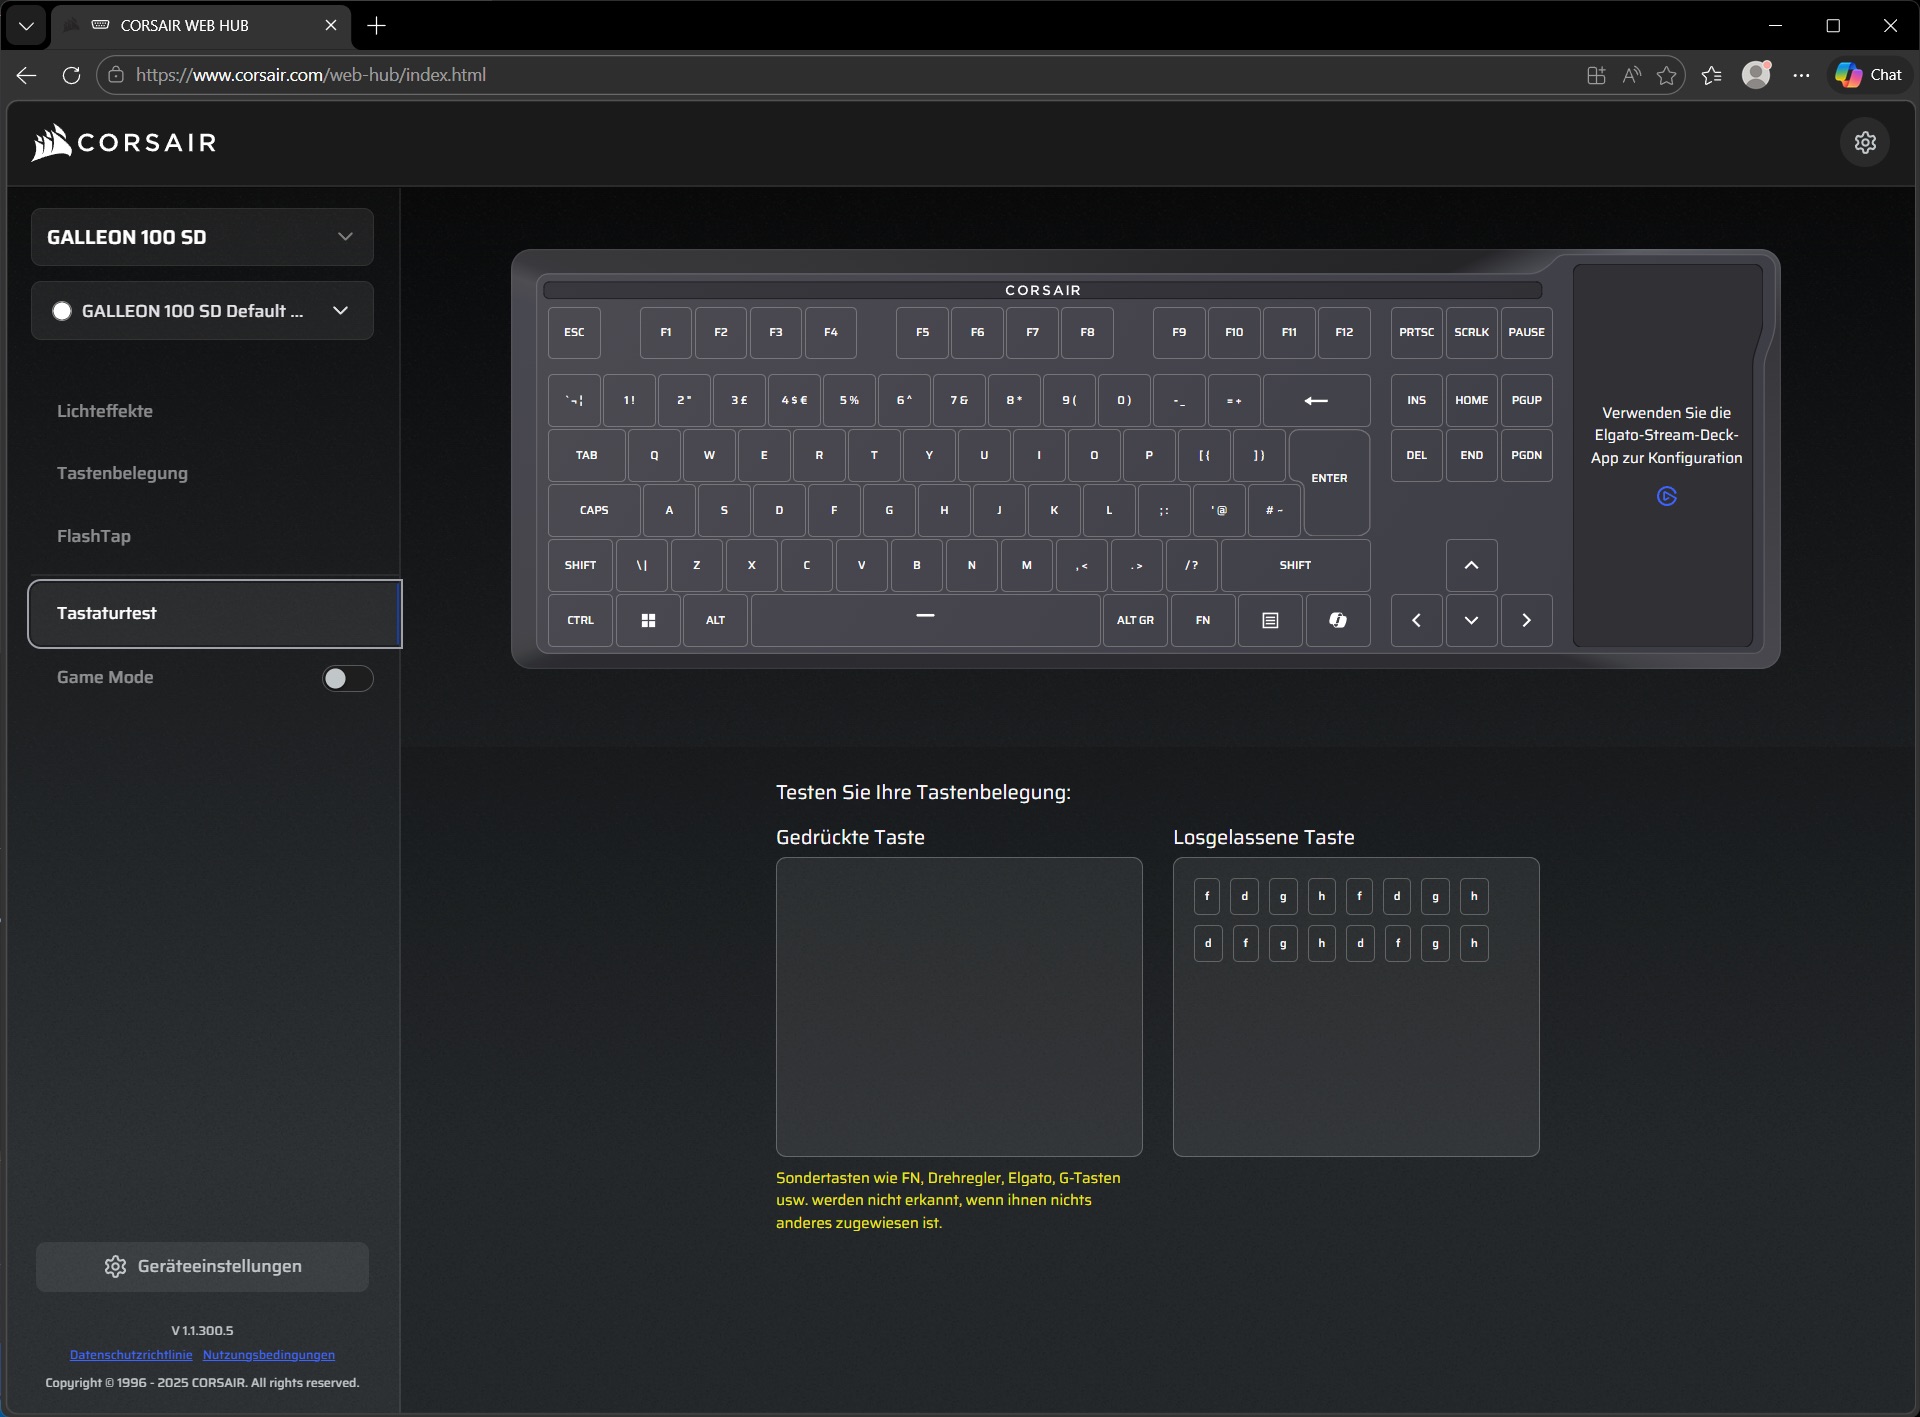Click the left arrow key

[1416, 621]
